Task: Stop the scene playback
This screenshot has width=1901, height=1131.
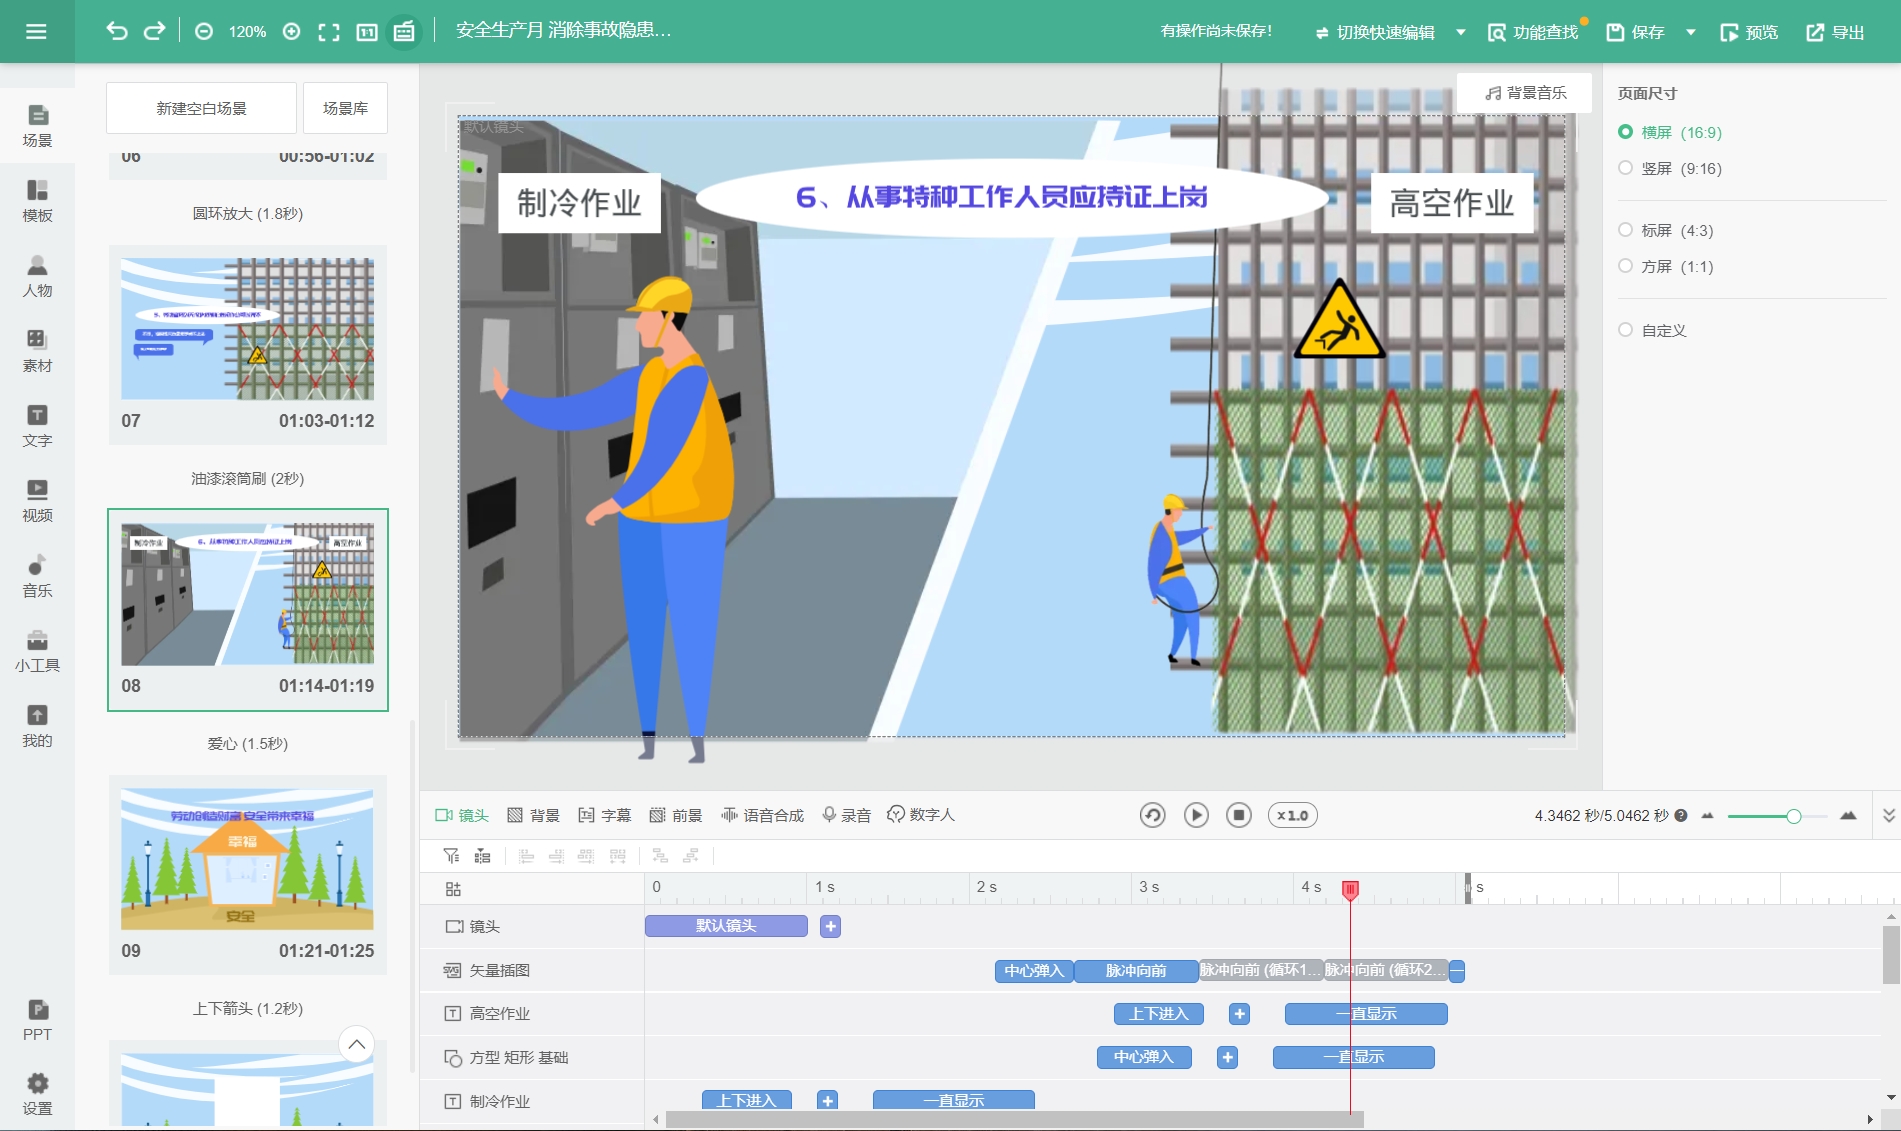Action: (x=1239, y=815)
